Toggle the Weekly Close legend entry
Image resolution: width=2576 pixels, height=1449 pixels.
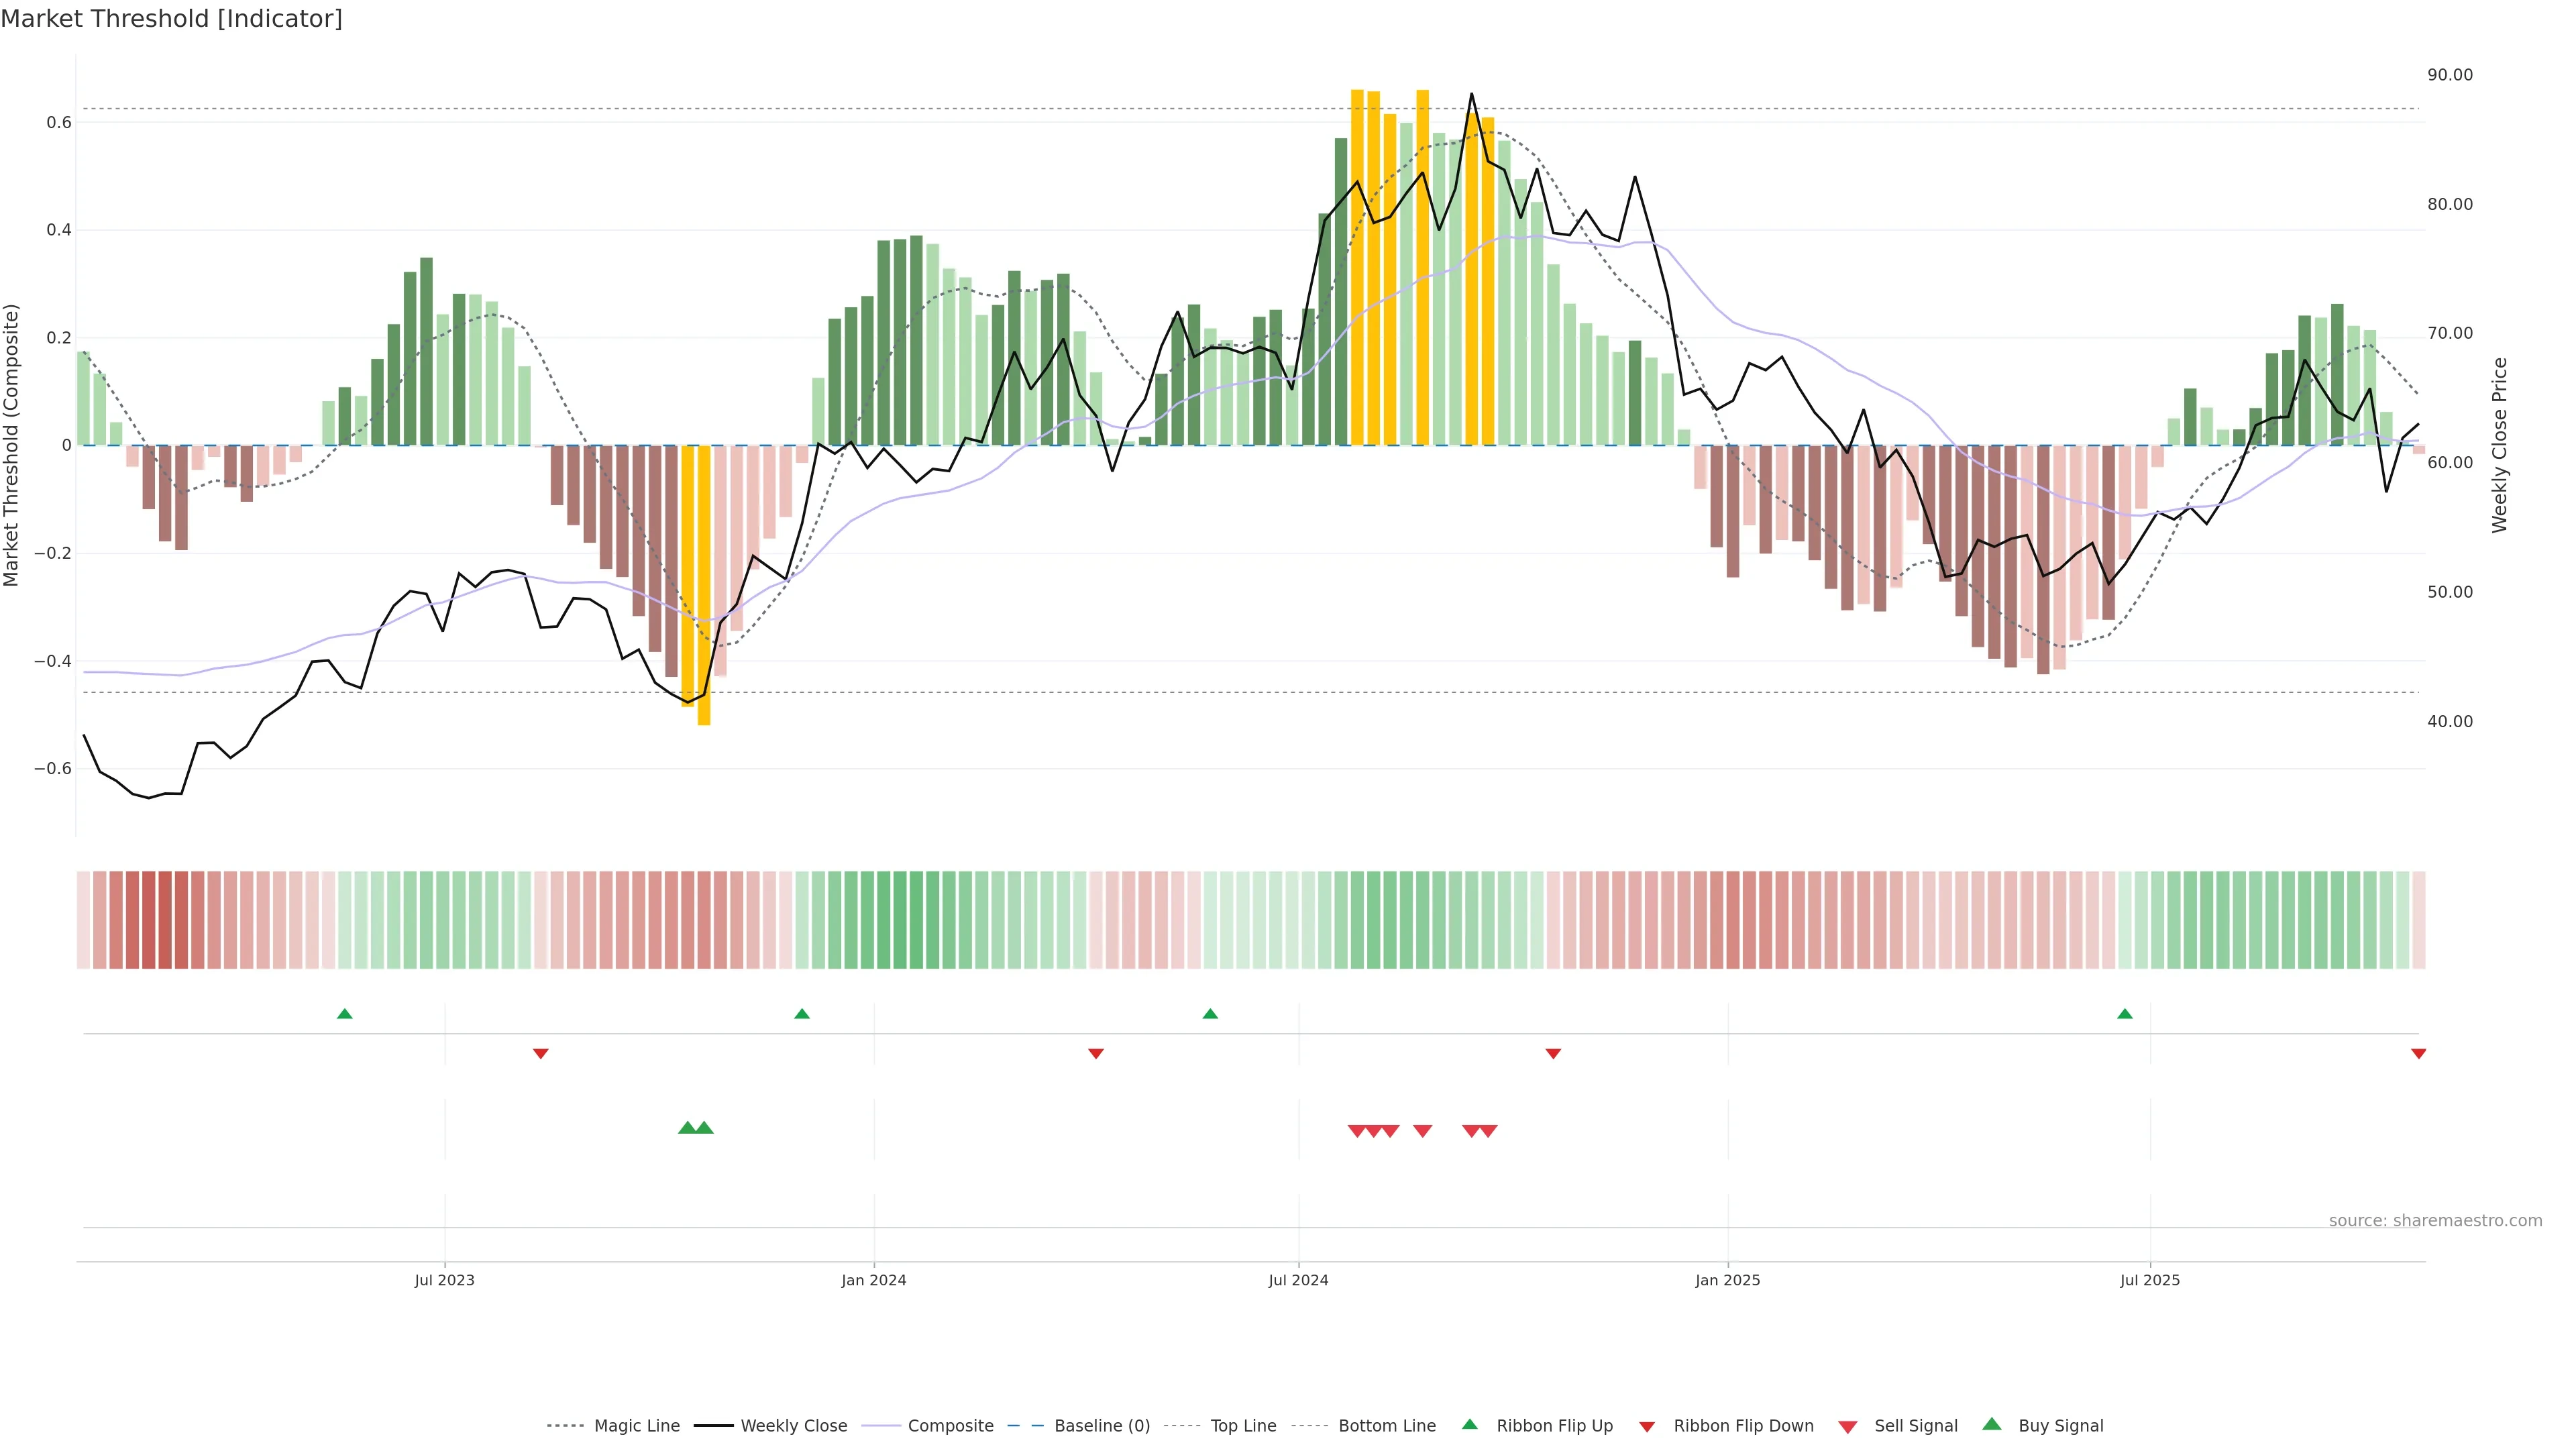793,1426
